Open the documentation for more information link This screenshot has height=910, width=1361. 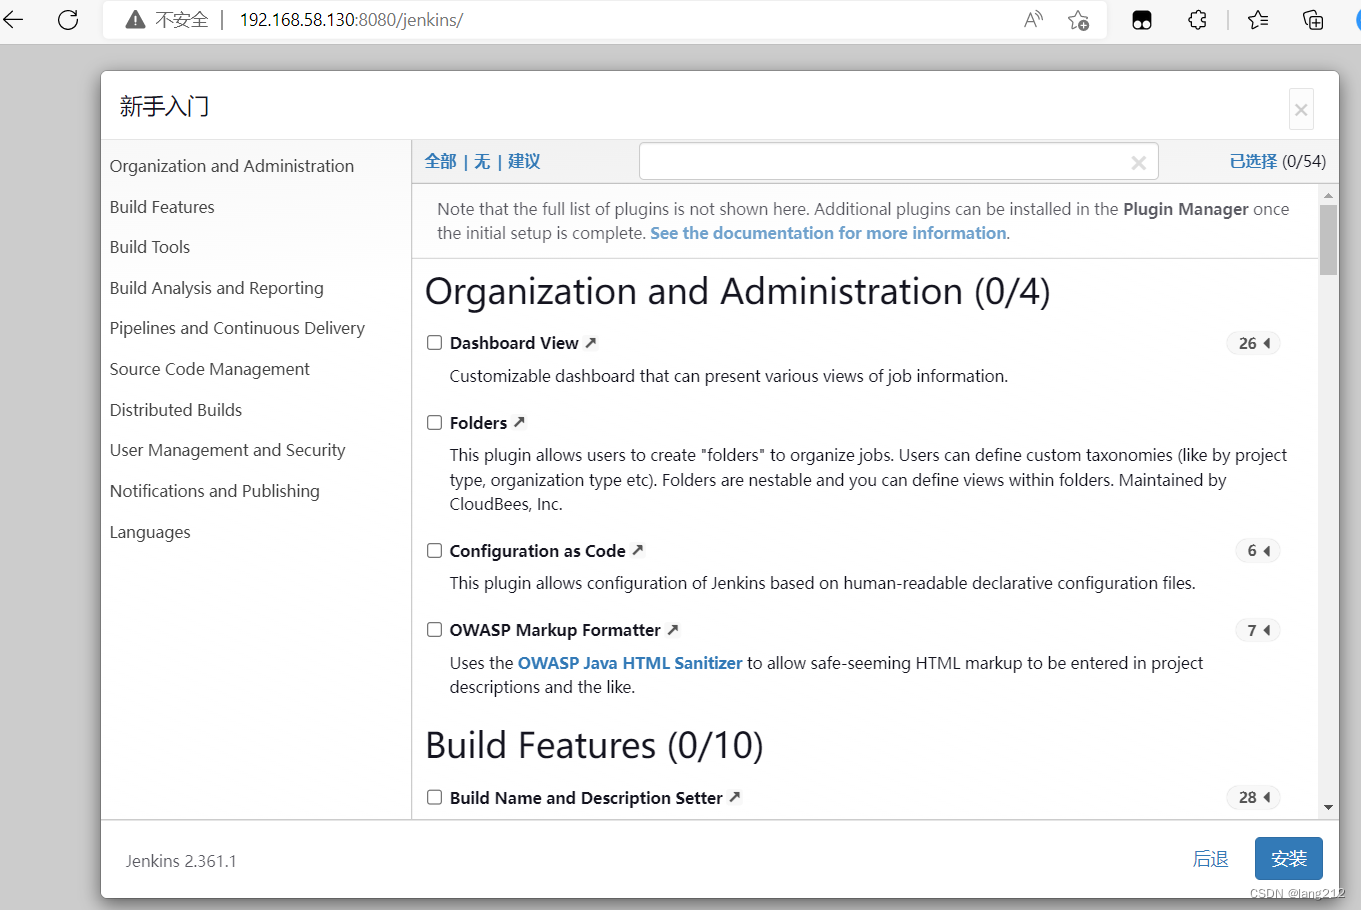pos(828,233)
